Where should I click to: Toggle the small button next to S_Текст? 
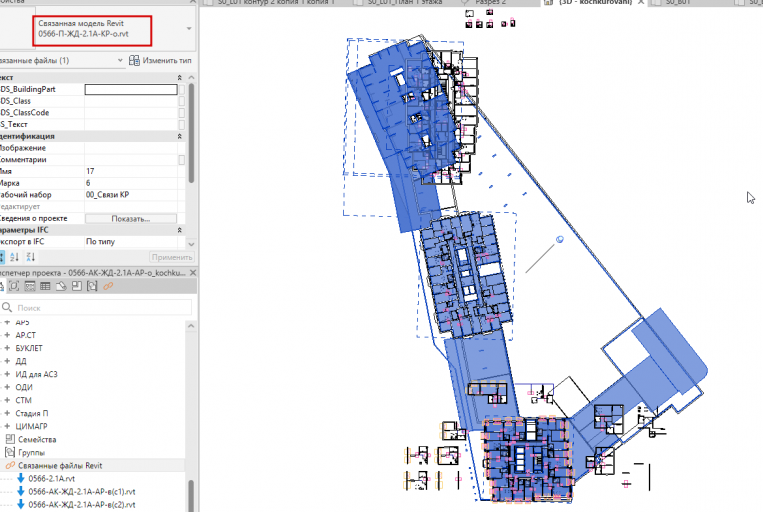pos(182,124)
